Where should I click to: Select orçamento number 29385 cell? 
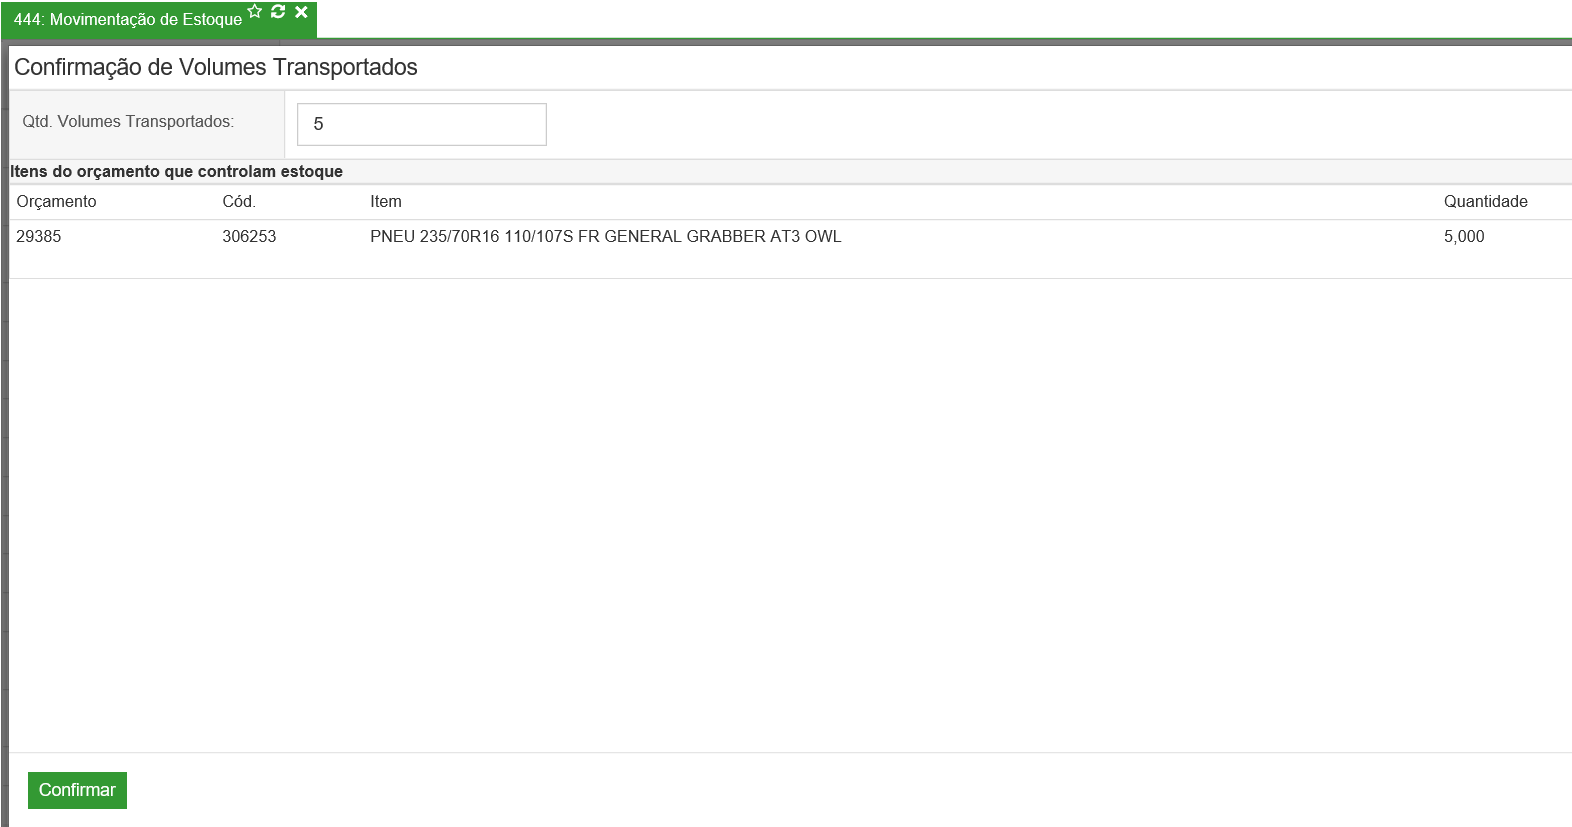coord(39,236)
